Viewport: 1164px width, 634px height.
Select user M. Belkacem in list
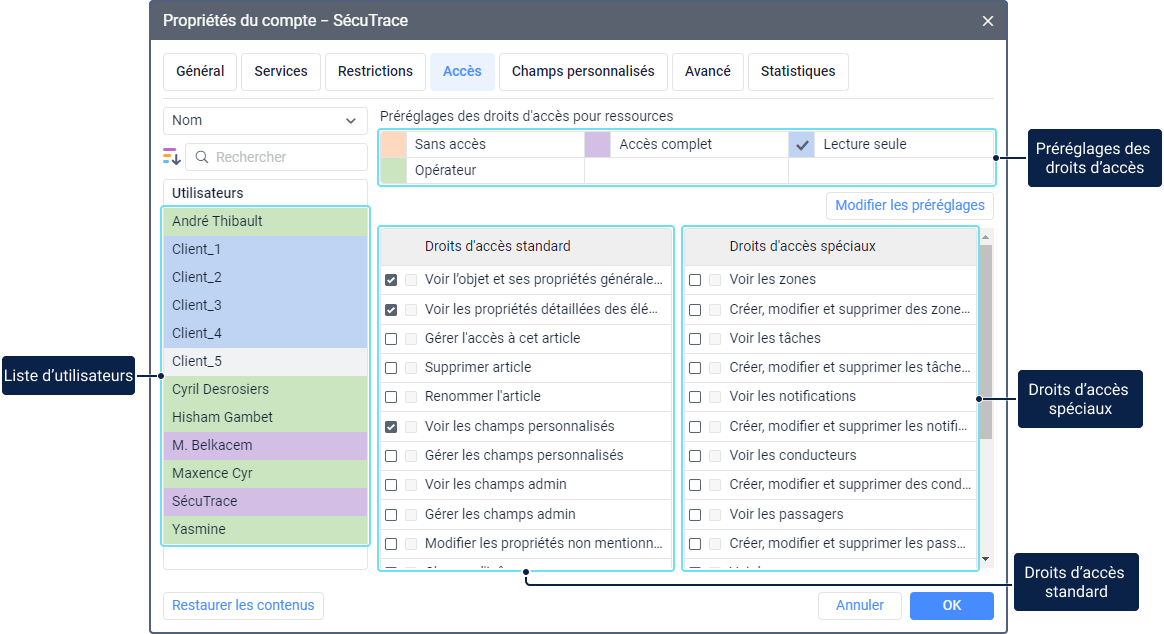click(x=265, y=445)
